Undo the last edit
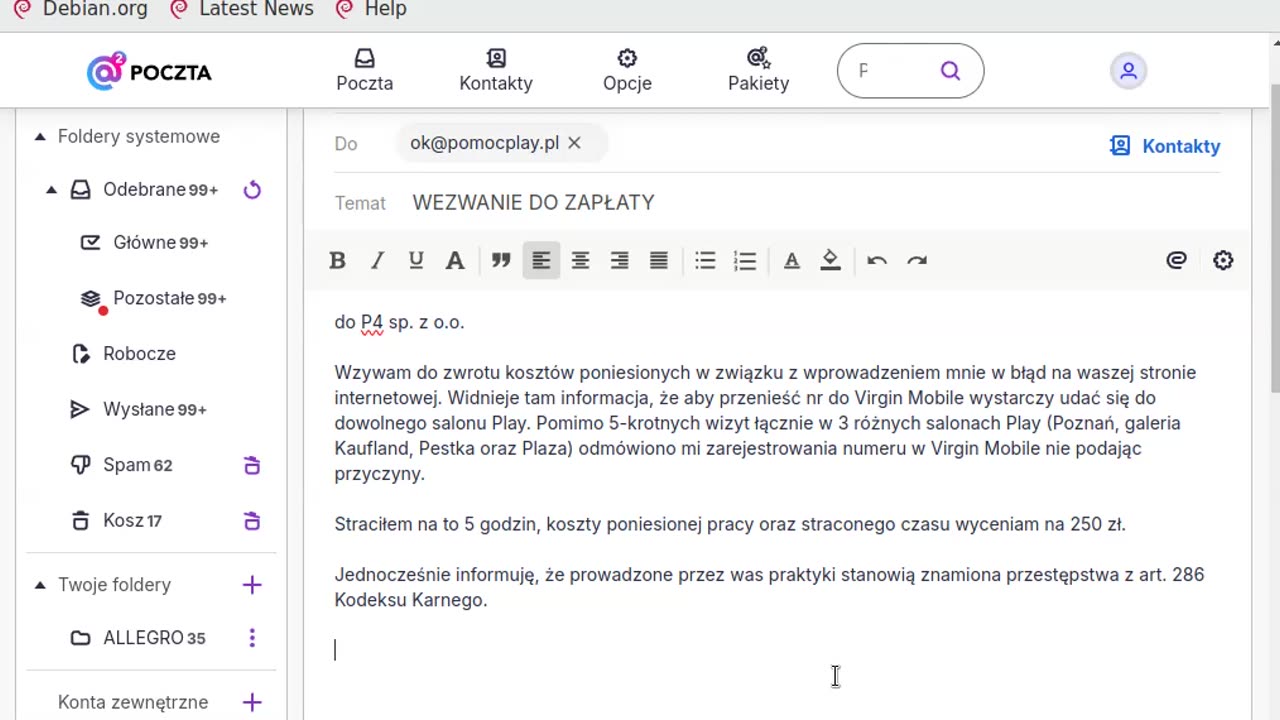This screenshot has width=1280, height=720. point(877,261)
